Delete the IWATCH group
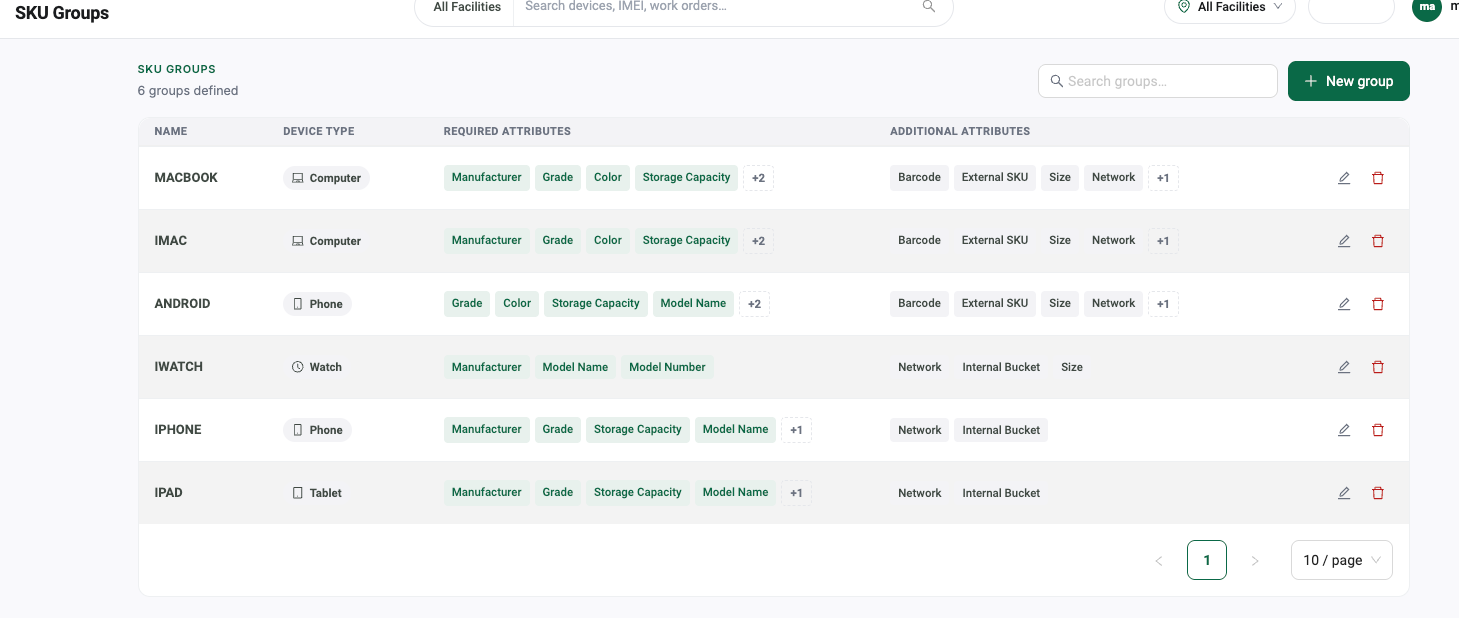1459x618 pixels. [1378, 367]
